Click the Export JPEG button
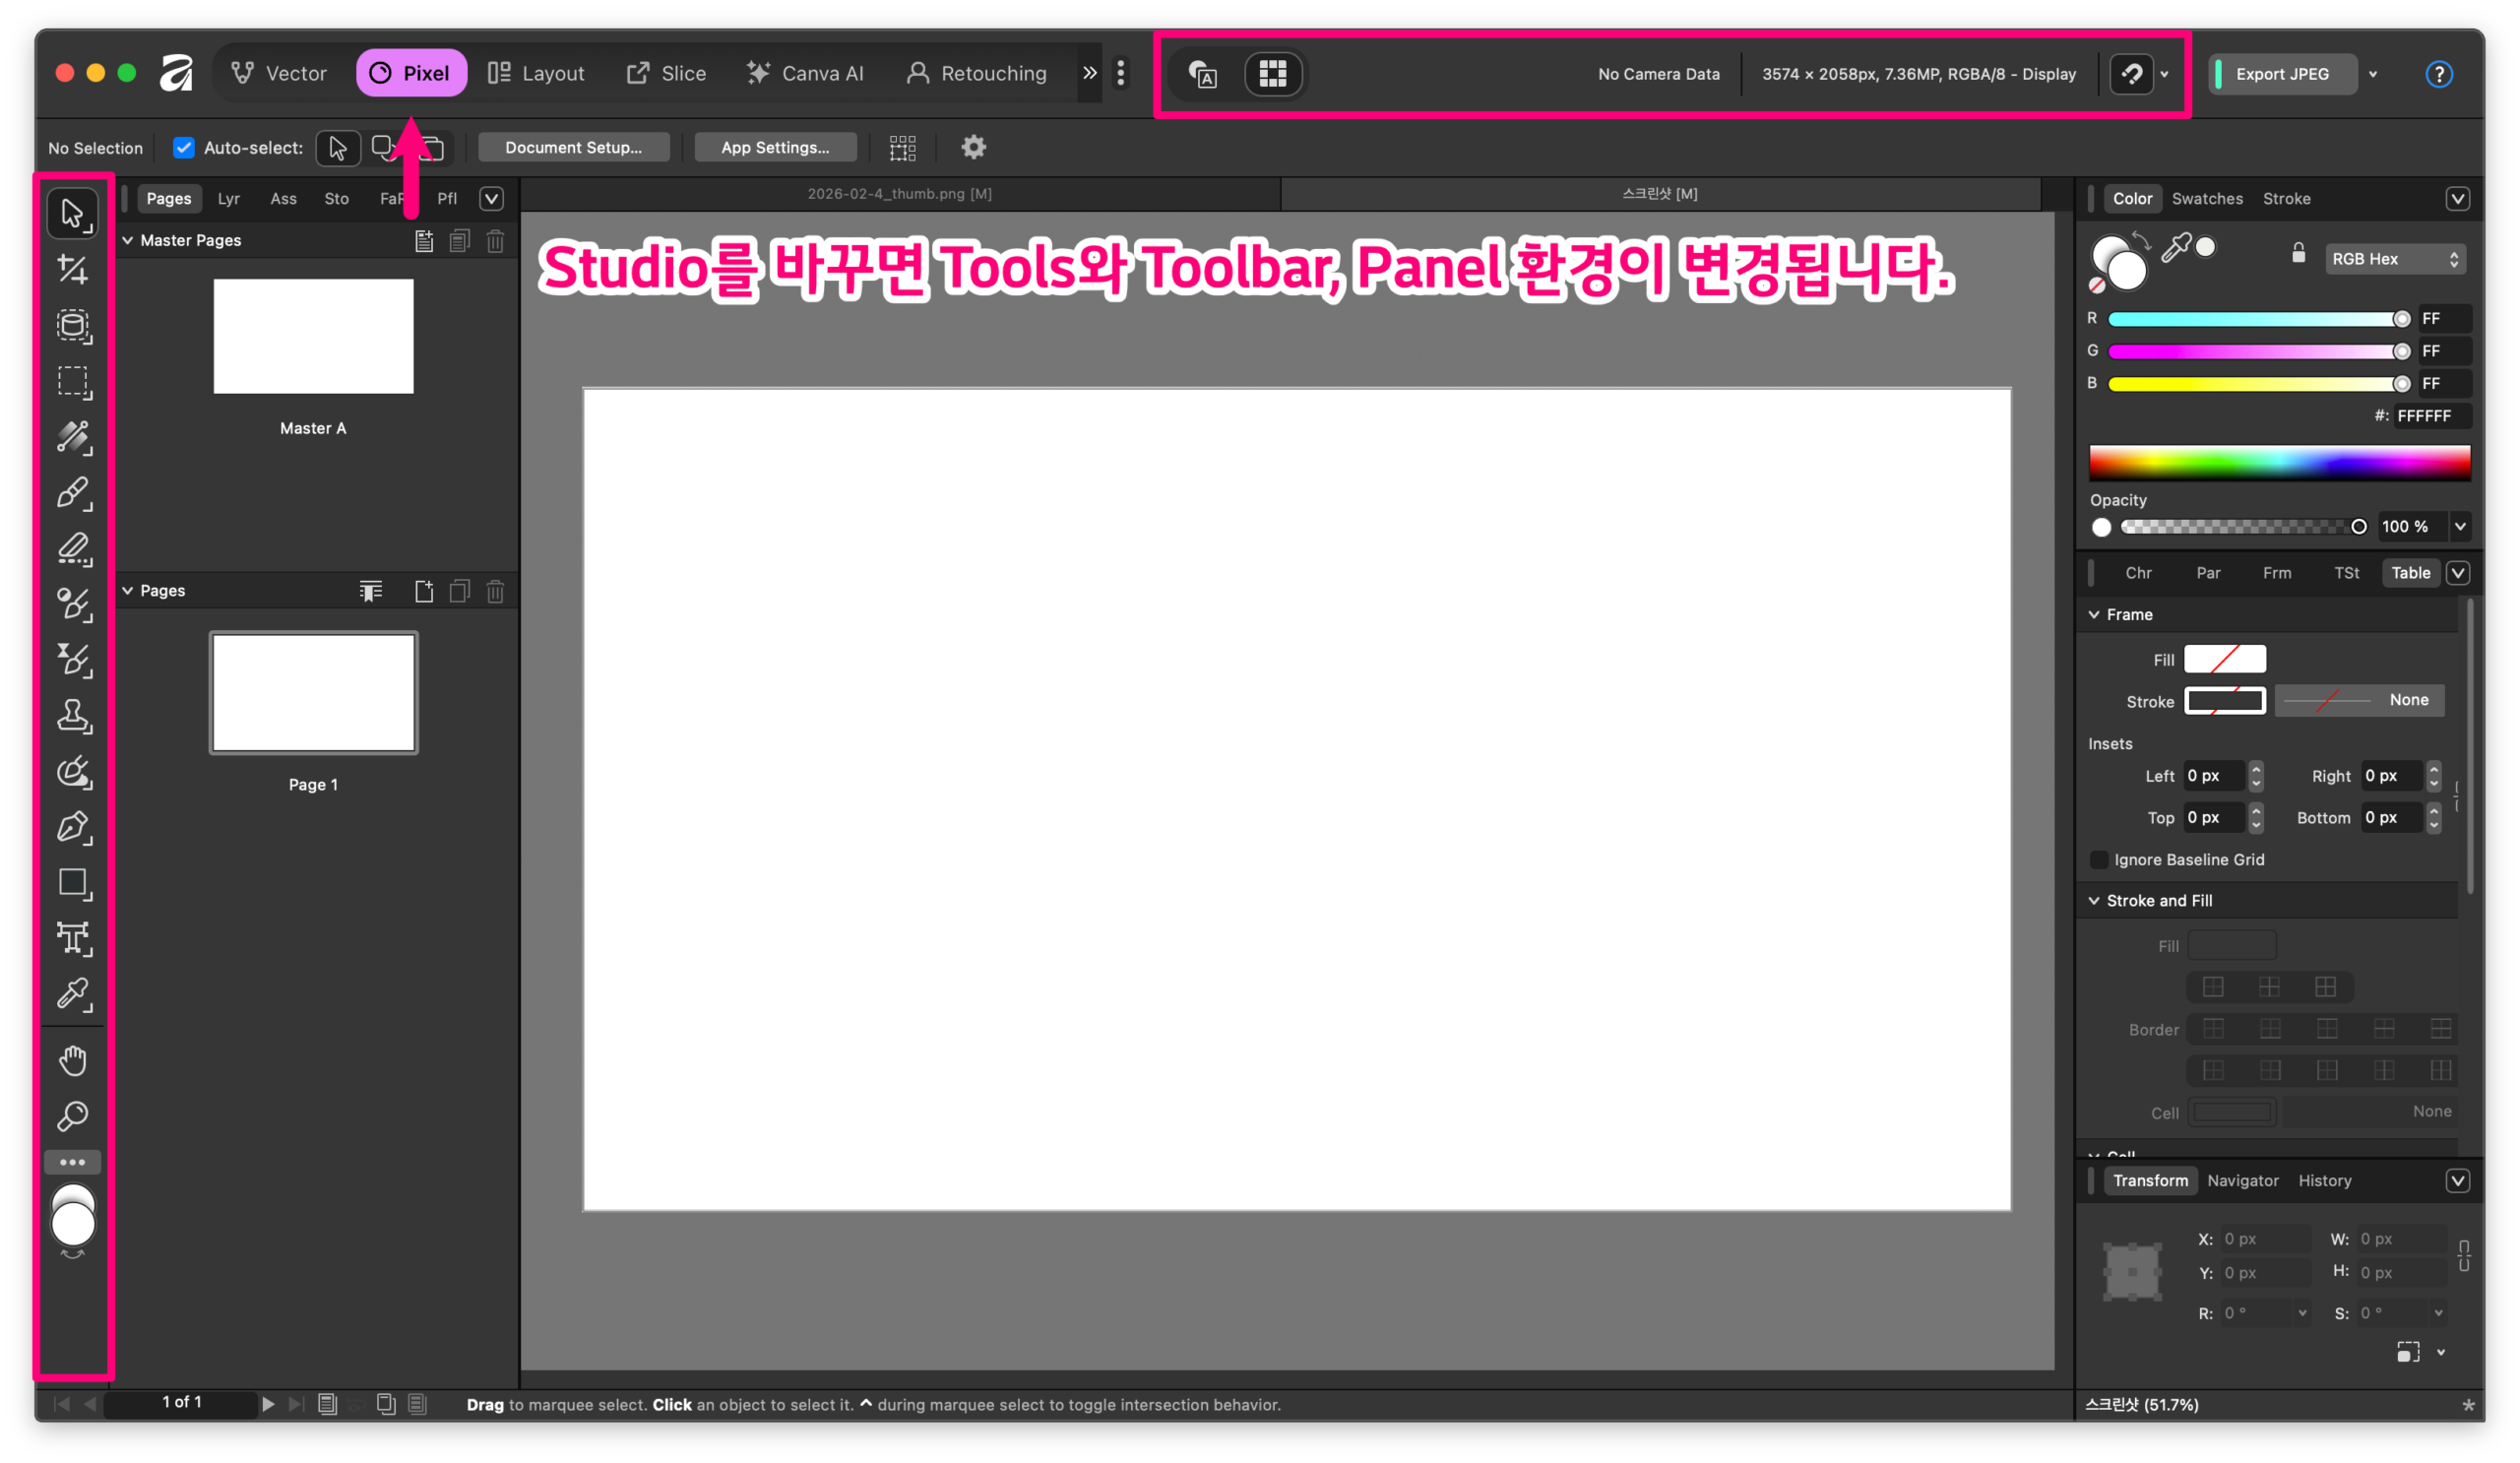This screenshot has height=1463, width=2520. [2282, 74]
